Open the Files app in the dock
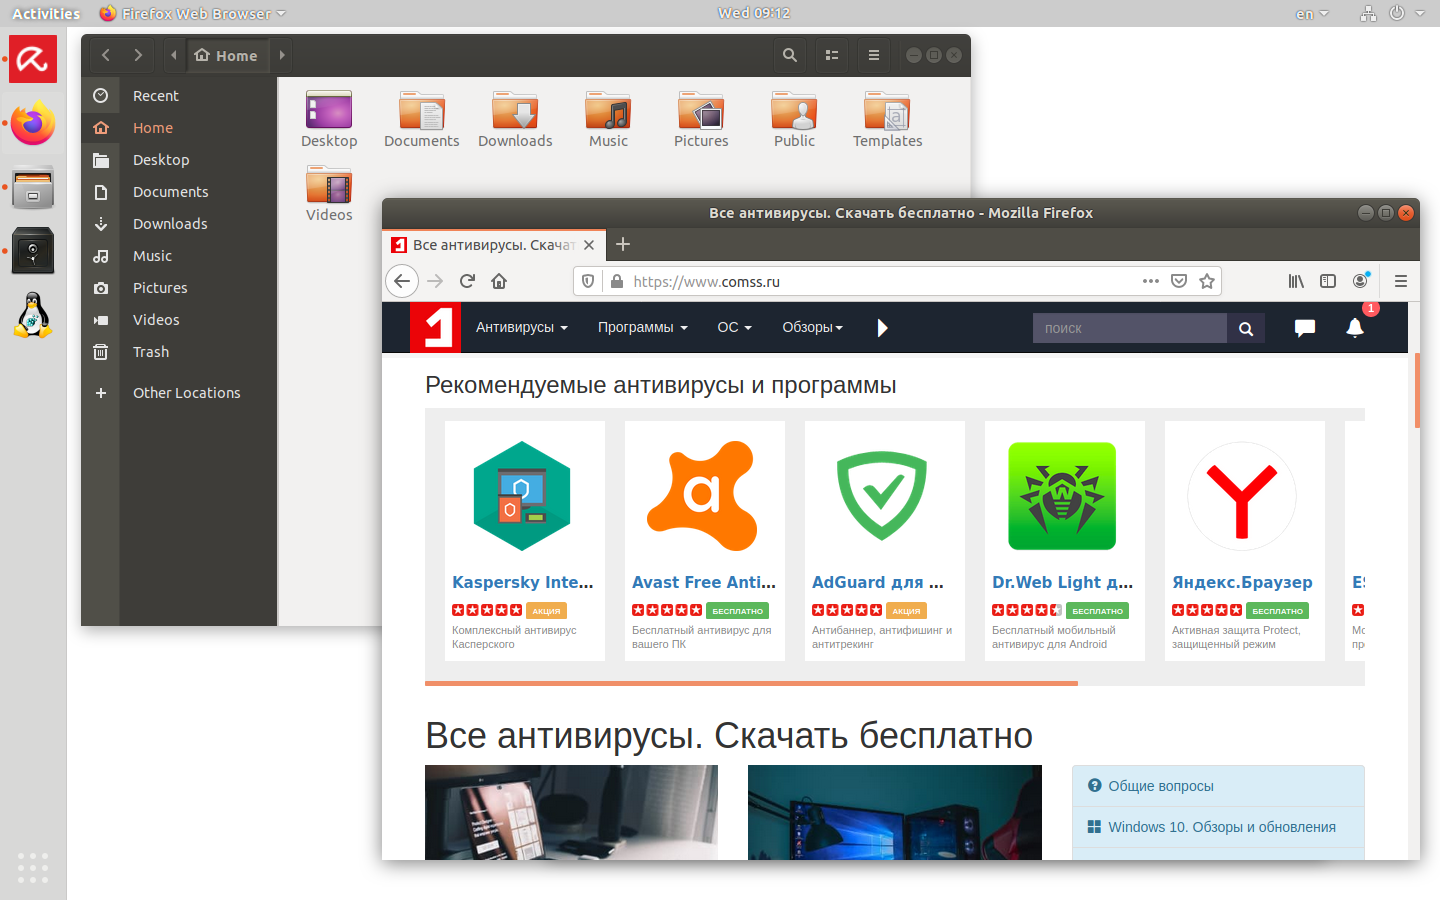 (x=33, y=187)
